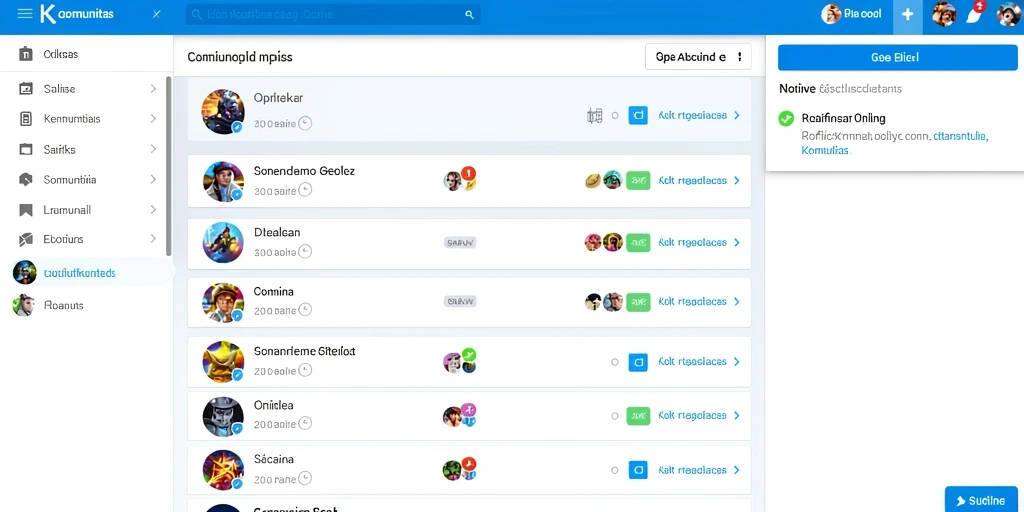Select radio circle in Oniclea row
Viewport: 1024px width, 512px height.
[x=615, y=415]
